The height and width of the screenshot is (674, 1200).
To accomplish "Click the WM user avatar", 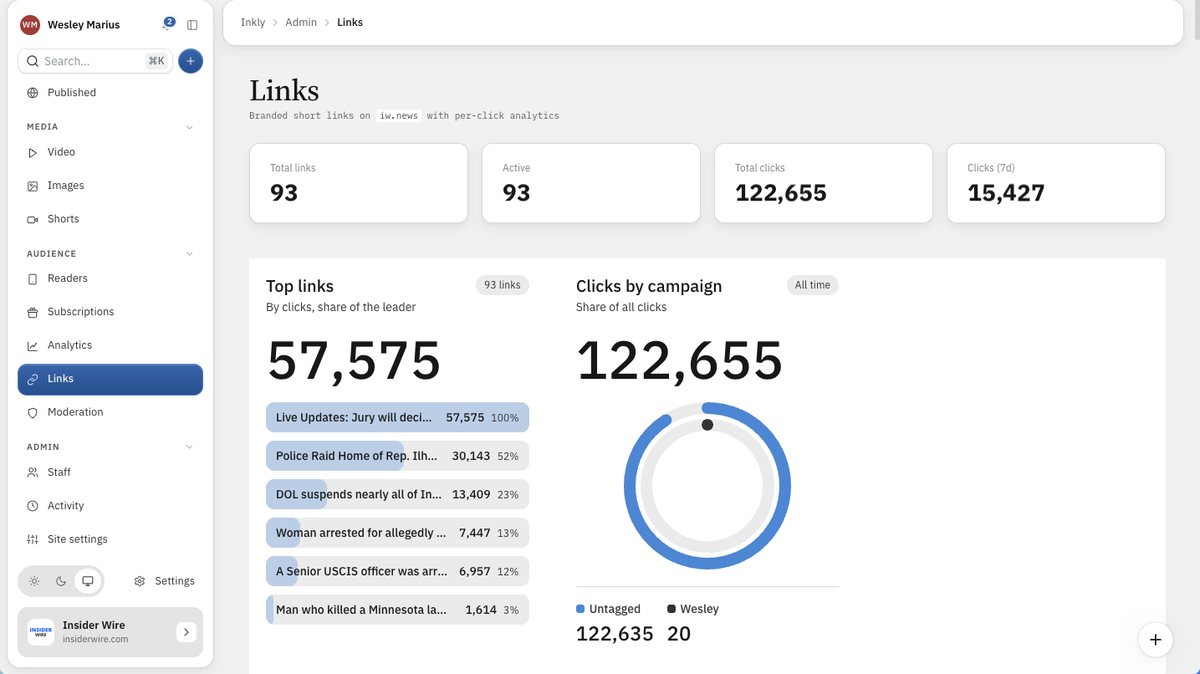I will 30,25.
